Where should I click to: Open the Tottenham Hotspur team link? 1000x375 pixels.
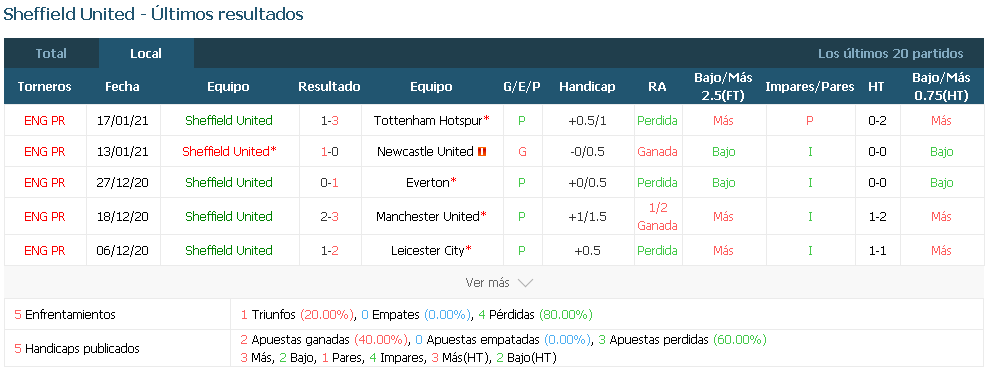427,121
